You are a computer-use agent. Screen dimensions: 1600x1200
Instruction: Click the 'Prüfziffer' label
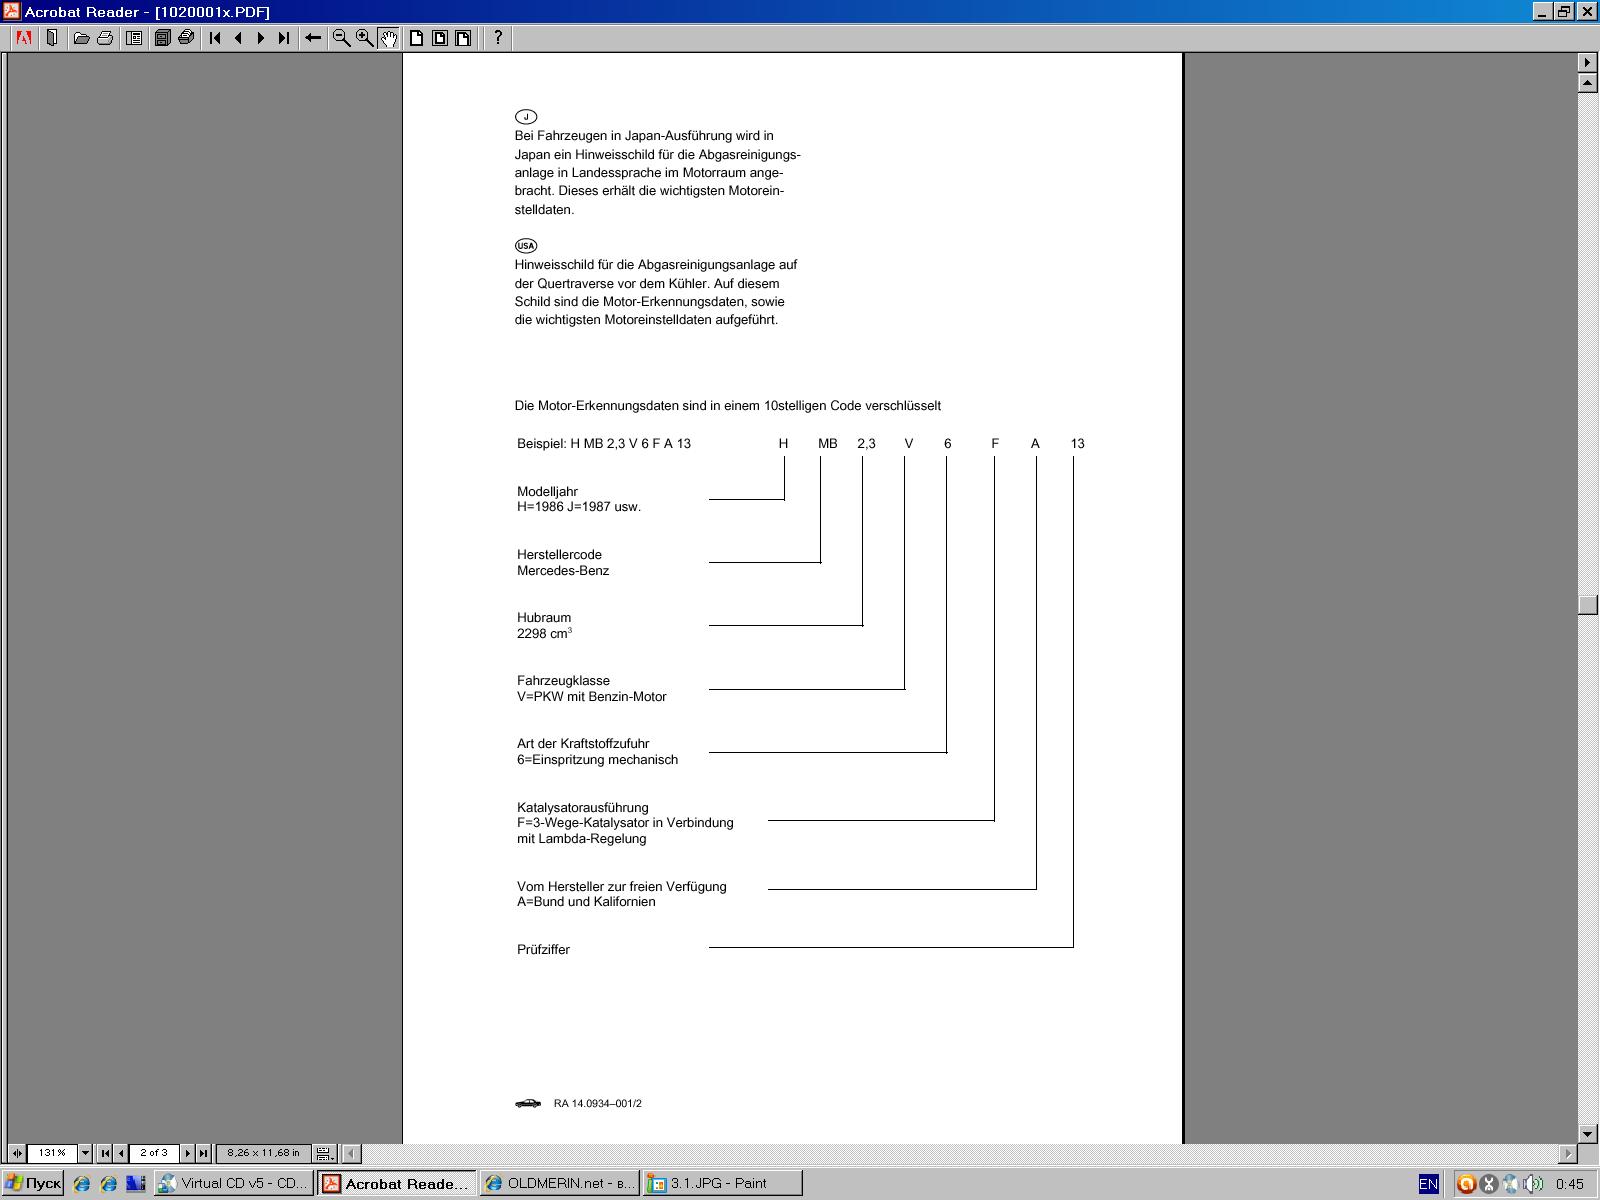coord(543,950)
